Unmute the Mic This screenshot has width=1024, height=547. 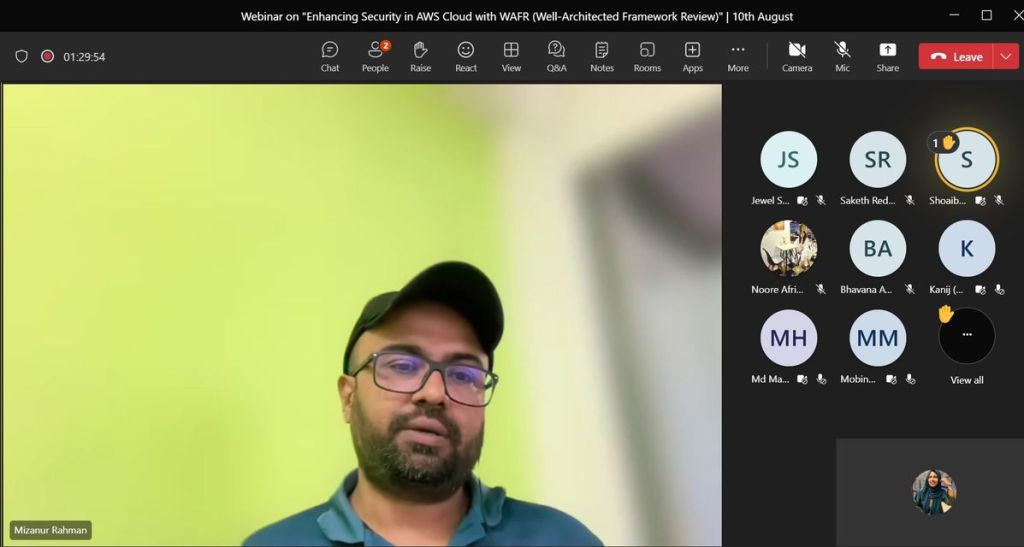[x=843, y=56]
